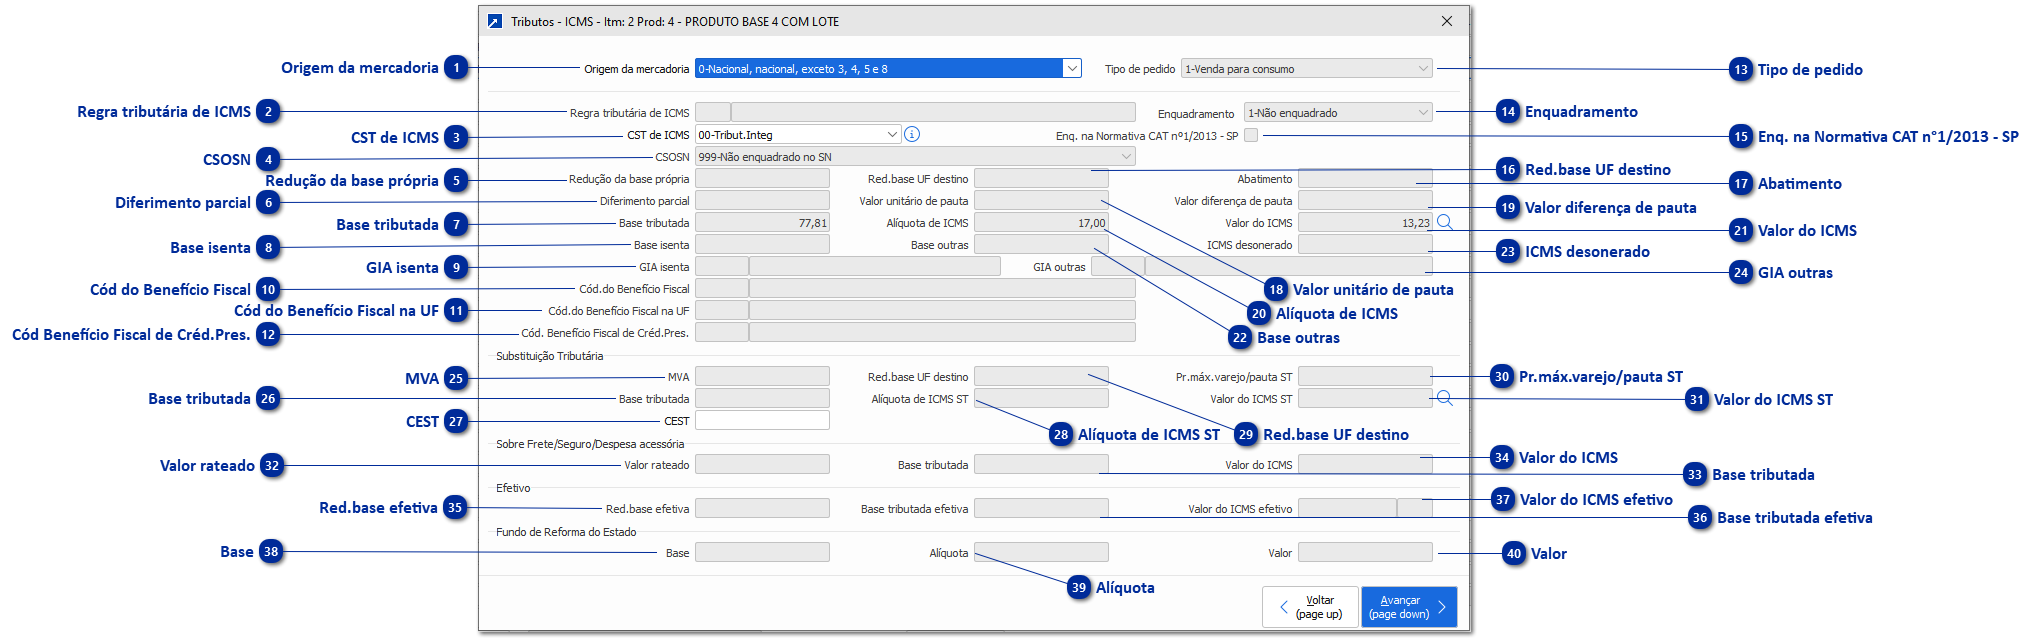This screenshot has height=641, width=2035.
Task: Open the Origem da mercadoria dropdown
Action: click(x=1072, y=69)
